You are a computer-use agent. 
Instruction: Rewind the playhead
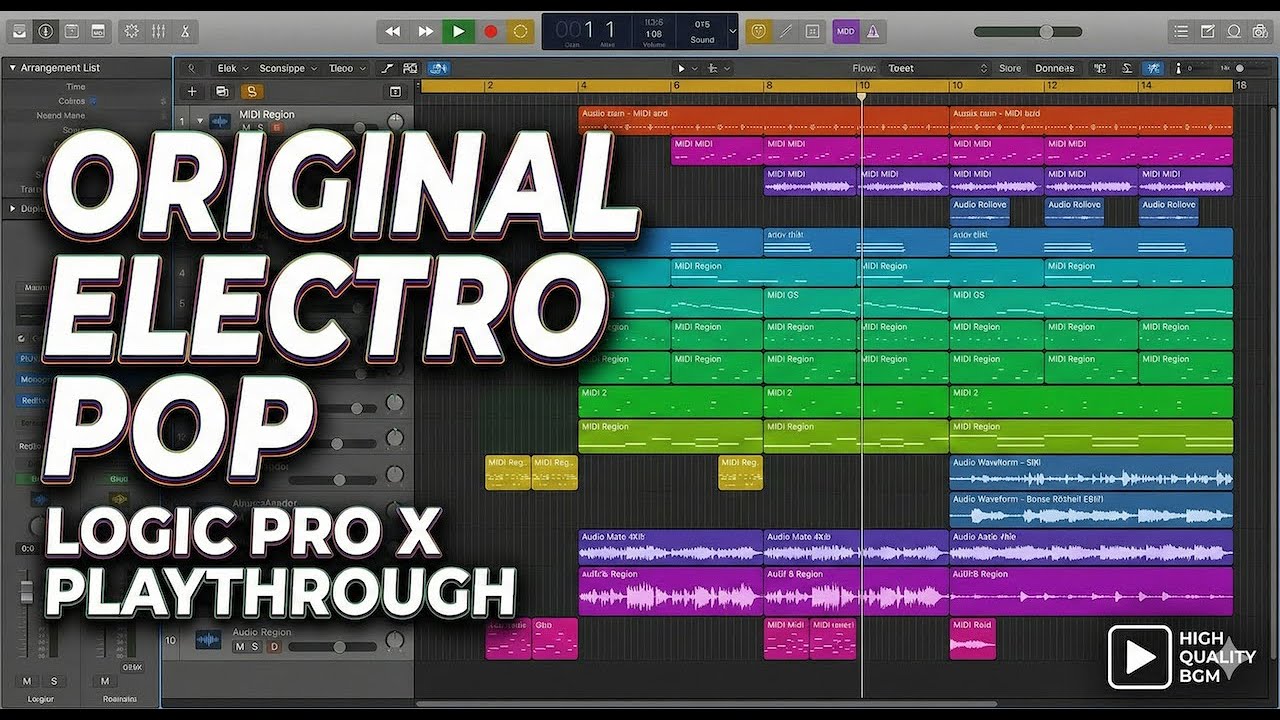[393, 31]
